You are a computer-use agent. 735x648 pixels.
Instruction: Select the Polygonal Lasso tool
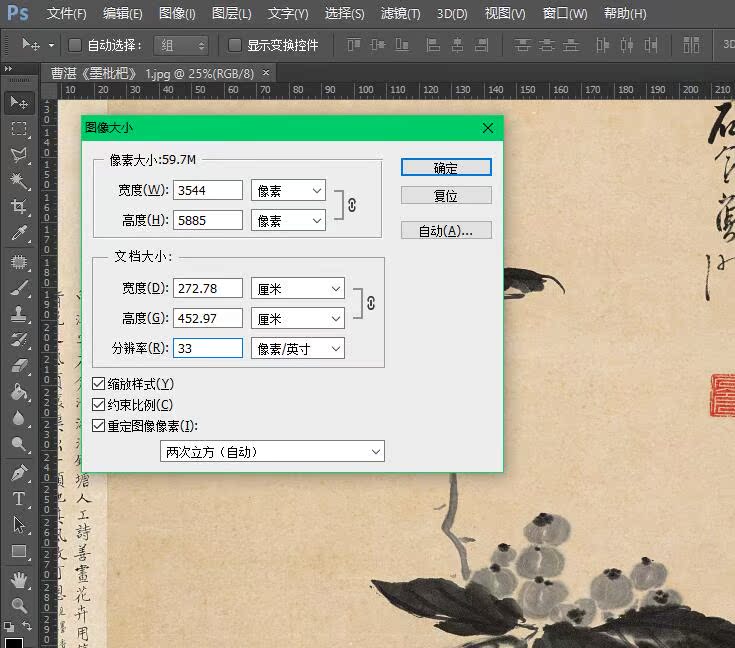click(x=19, y=154)
